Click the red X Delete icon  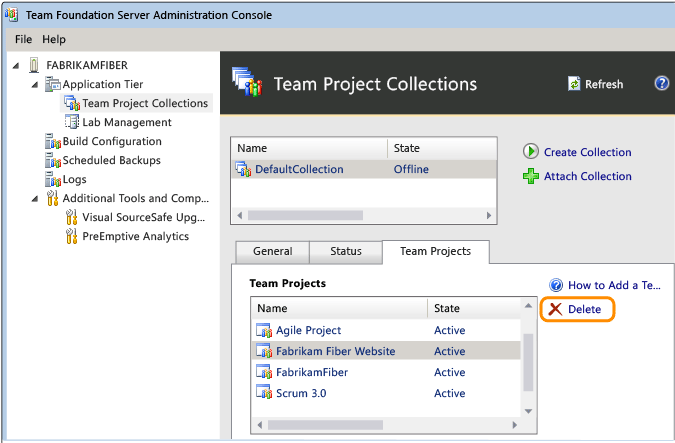pyautogui.click(x=555, y=309)
